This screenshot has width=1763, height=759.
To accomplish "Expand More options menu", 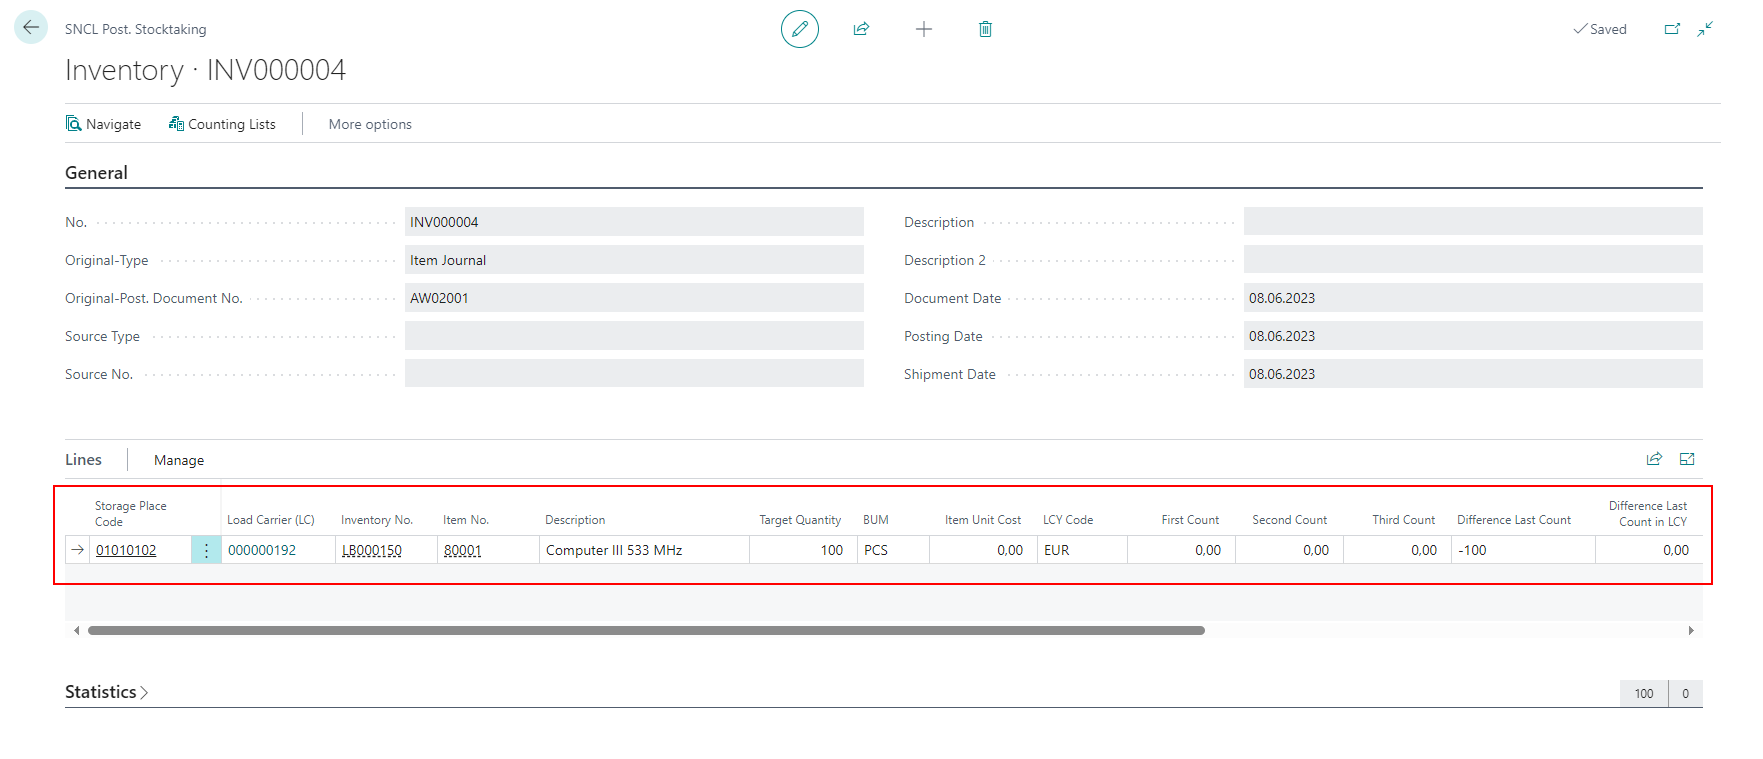I will tap(370, 124).
